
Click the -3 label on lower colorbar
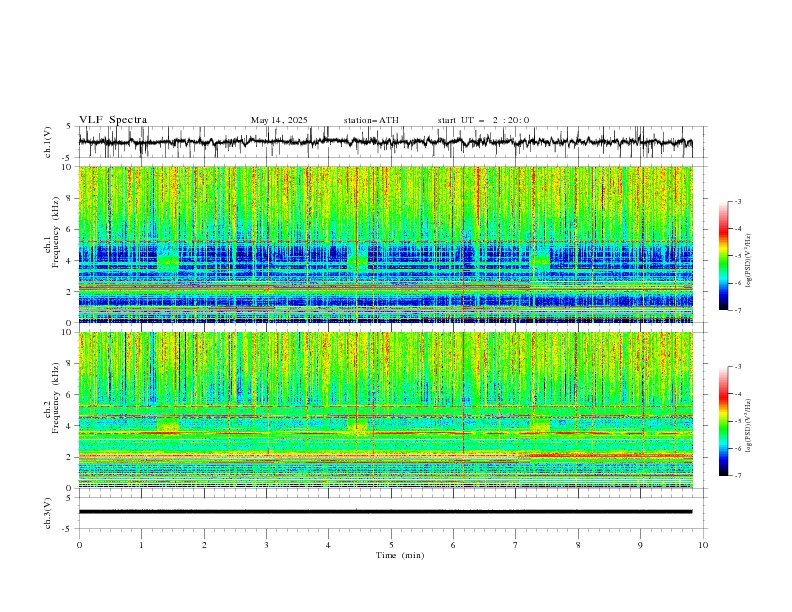pos(738,367)
